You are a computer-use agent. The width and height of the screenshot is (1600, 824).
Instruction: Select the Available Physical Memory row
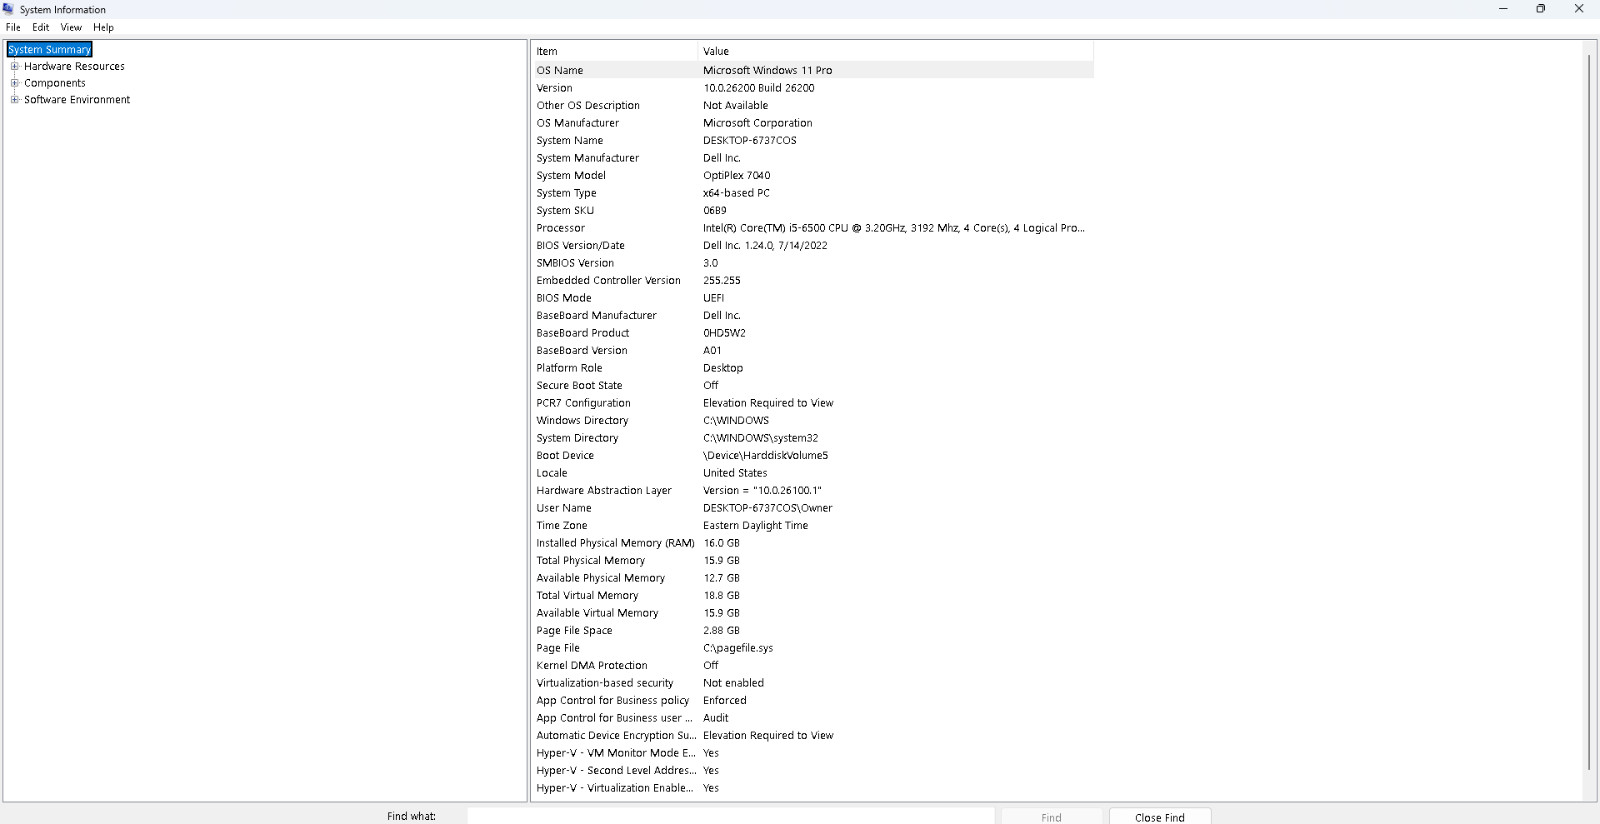click(x=813, y=578)
